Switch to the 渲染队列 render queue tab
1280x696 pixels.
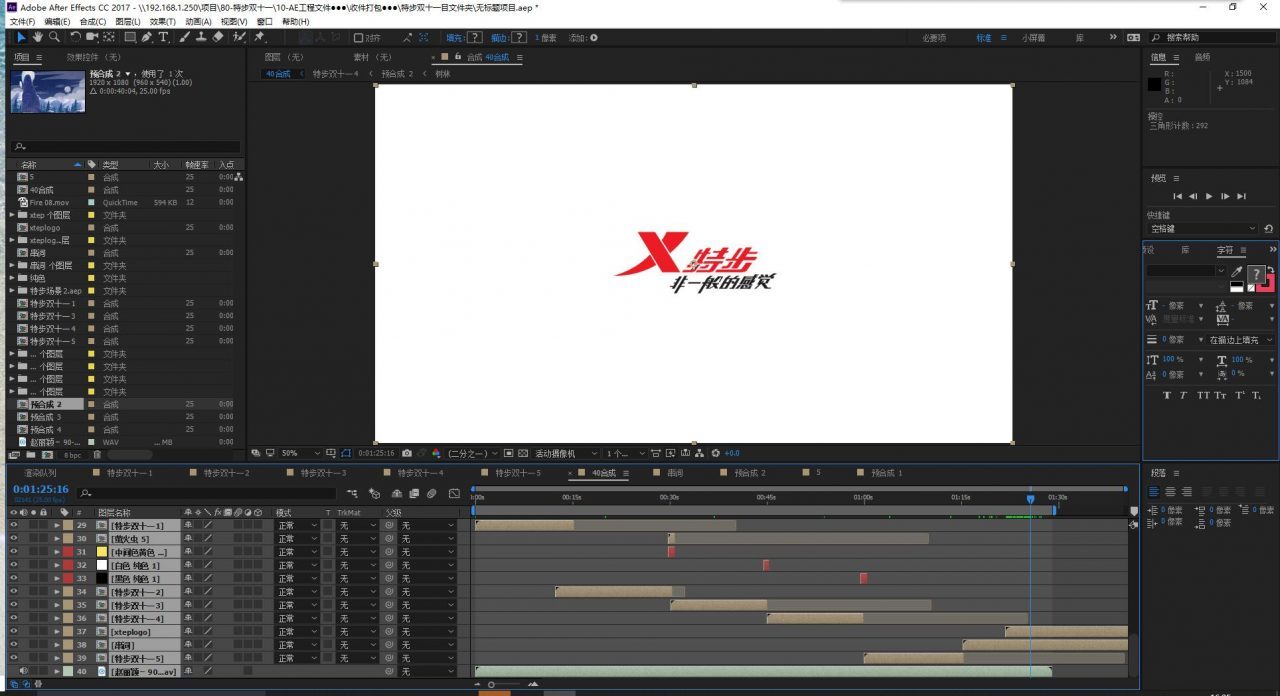42,472
